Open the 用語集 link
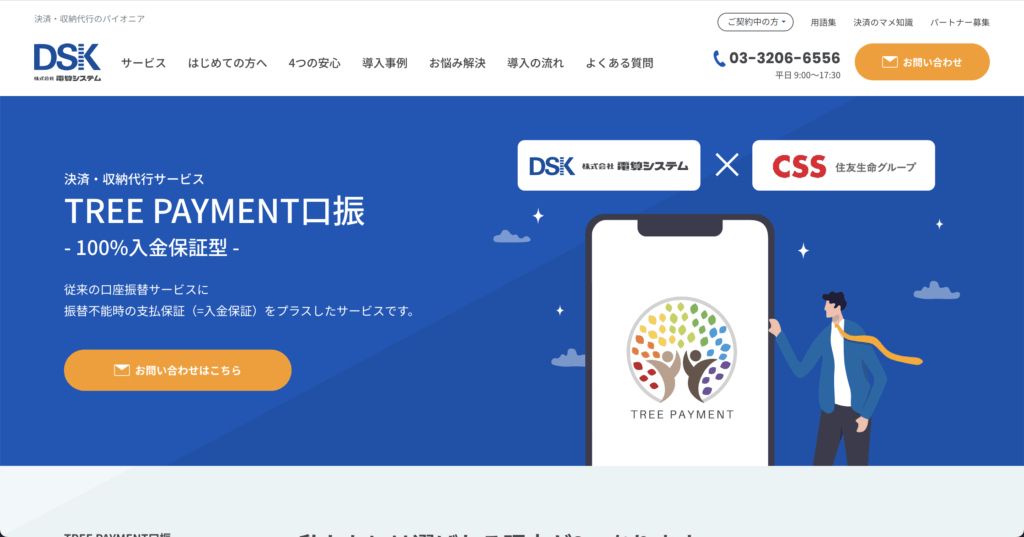Viewport: 1024px width, 537px height. point(823,22)
